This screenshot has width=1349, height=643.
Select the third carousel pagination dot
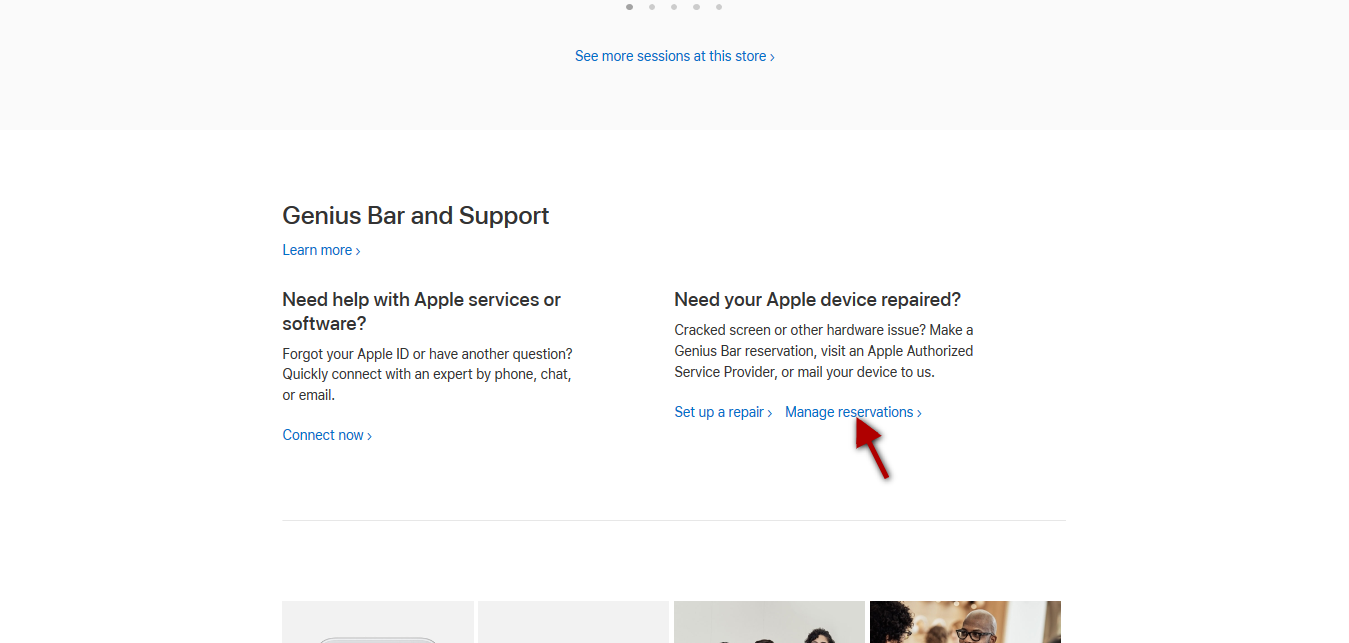674,7
